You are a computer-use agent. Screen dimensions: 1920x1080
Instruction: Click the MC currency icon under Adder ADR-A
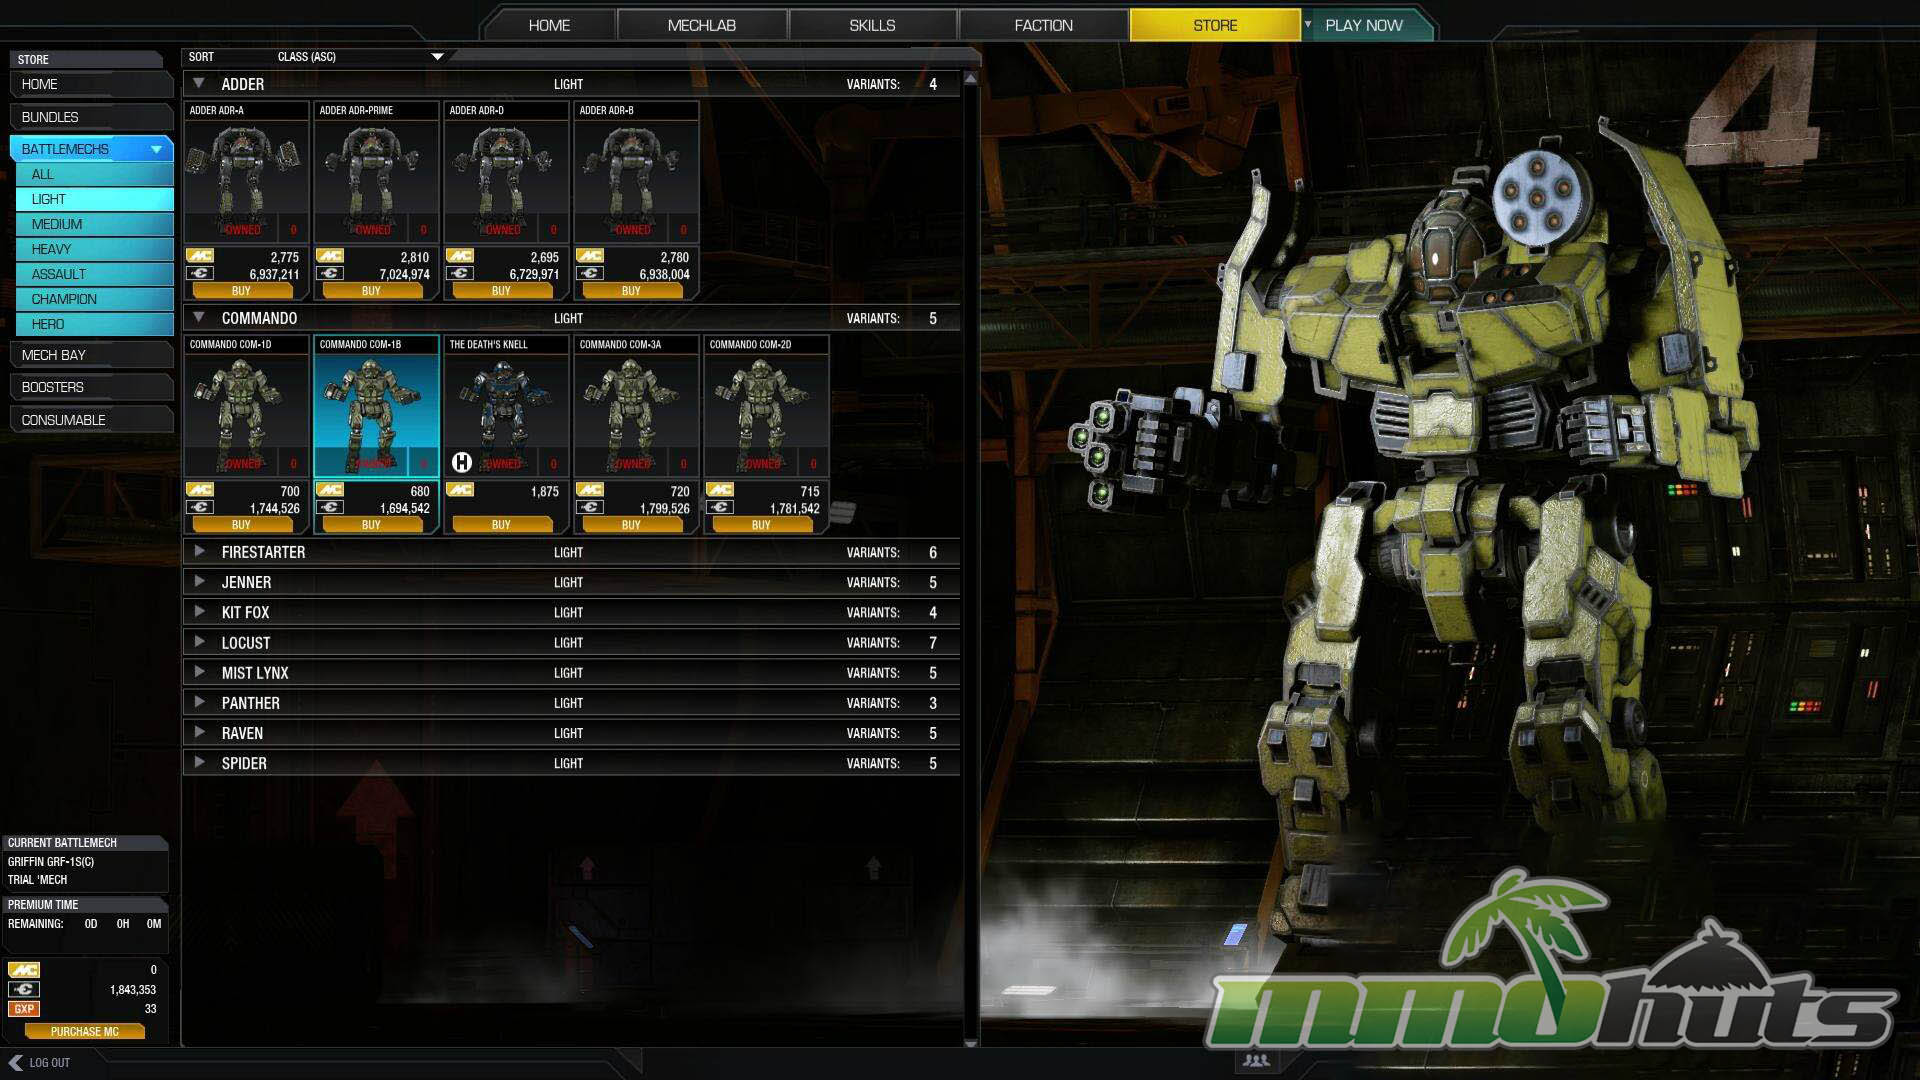[x=200, y=256]
